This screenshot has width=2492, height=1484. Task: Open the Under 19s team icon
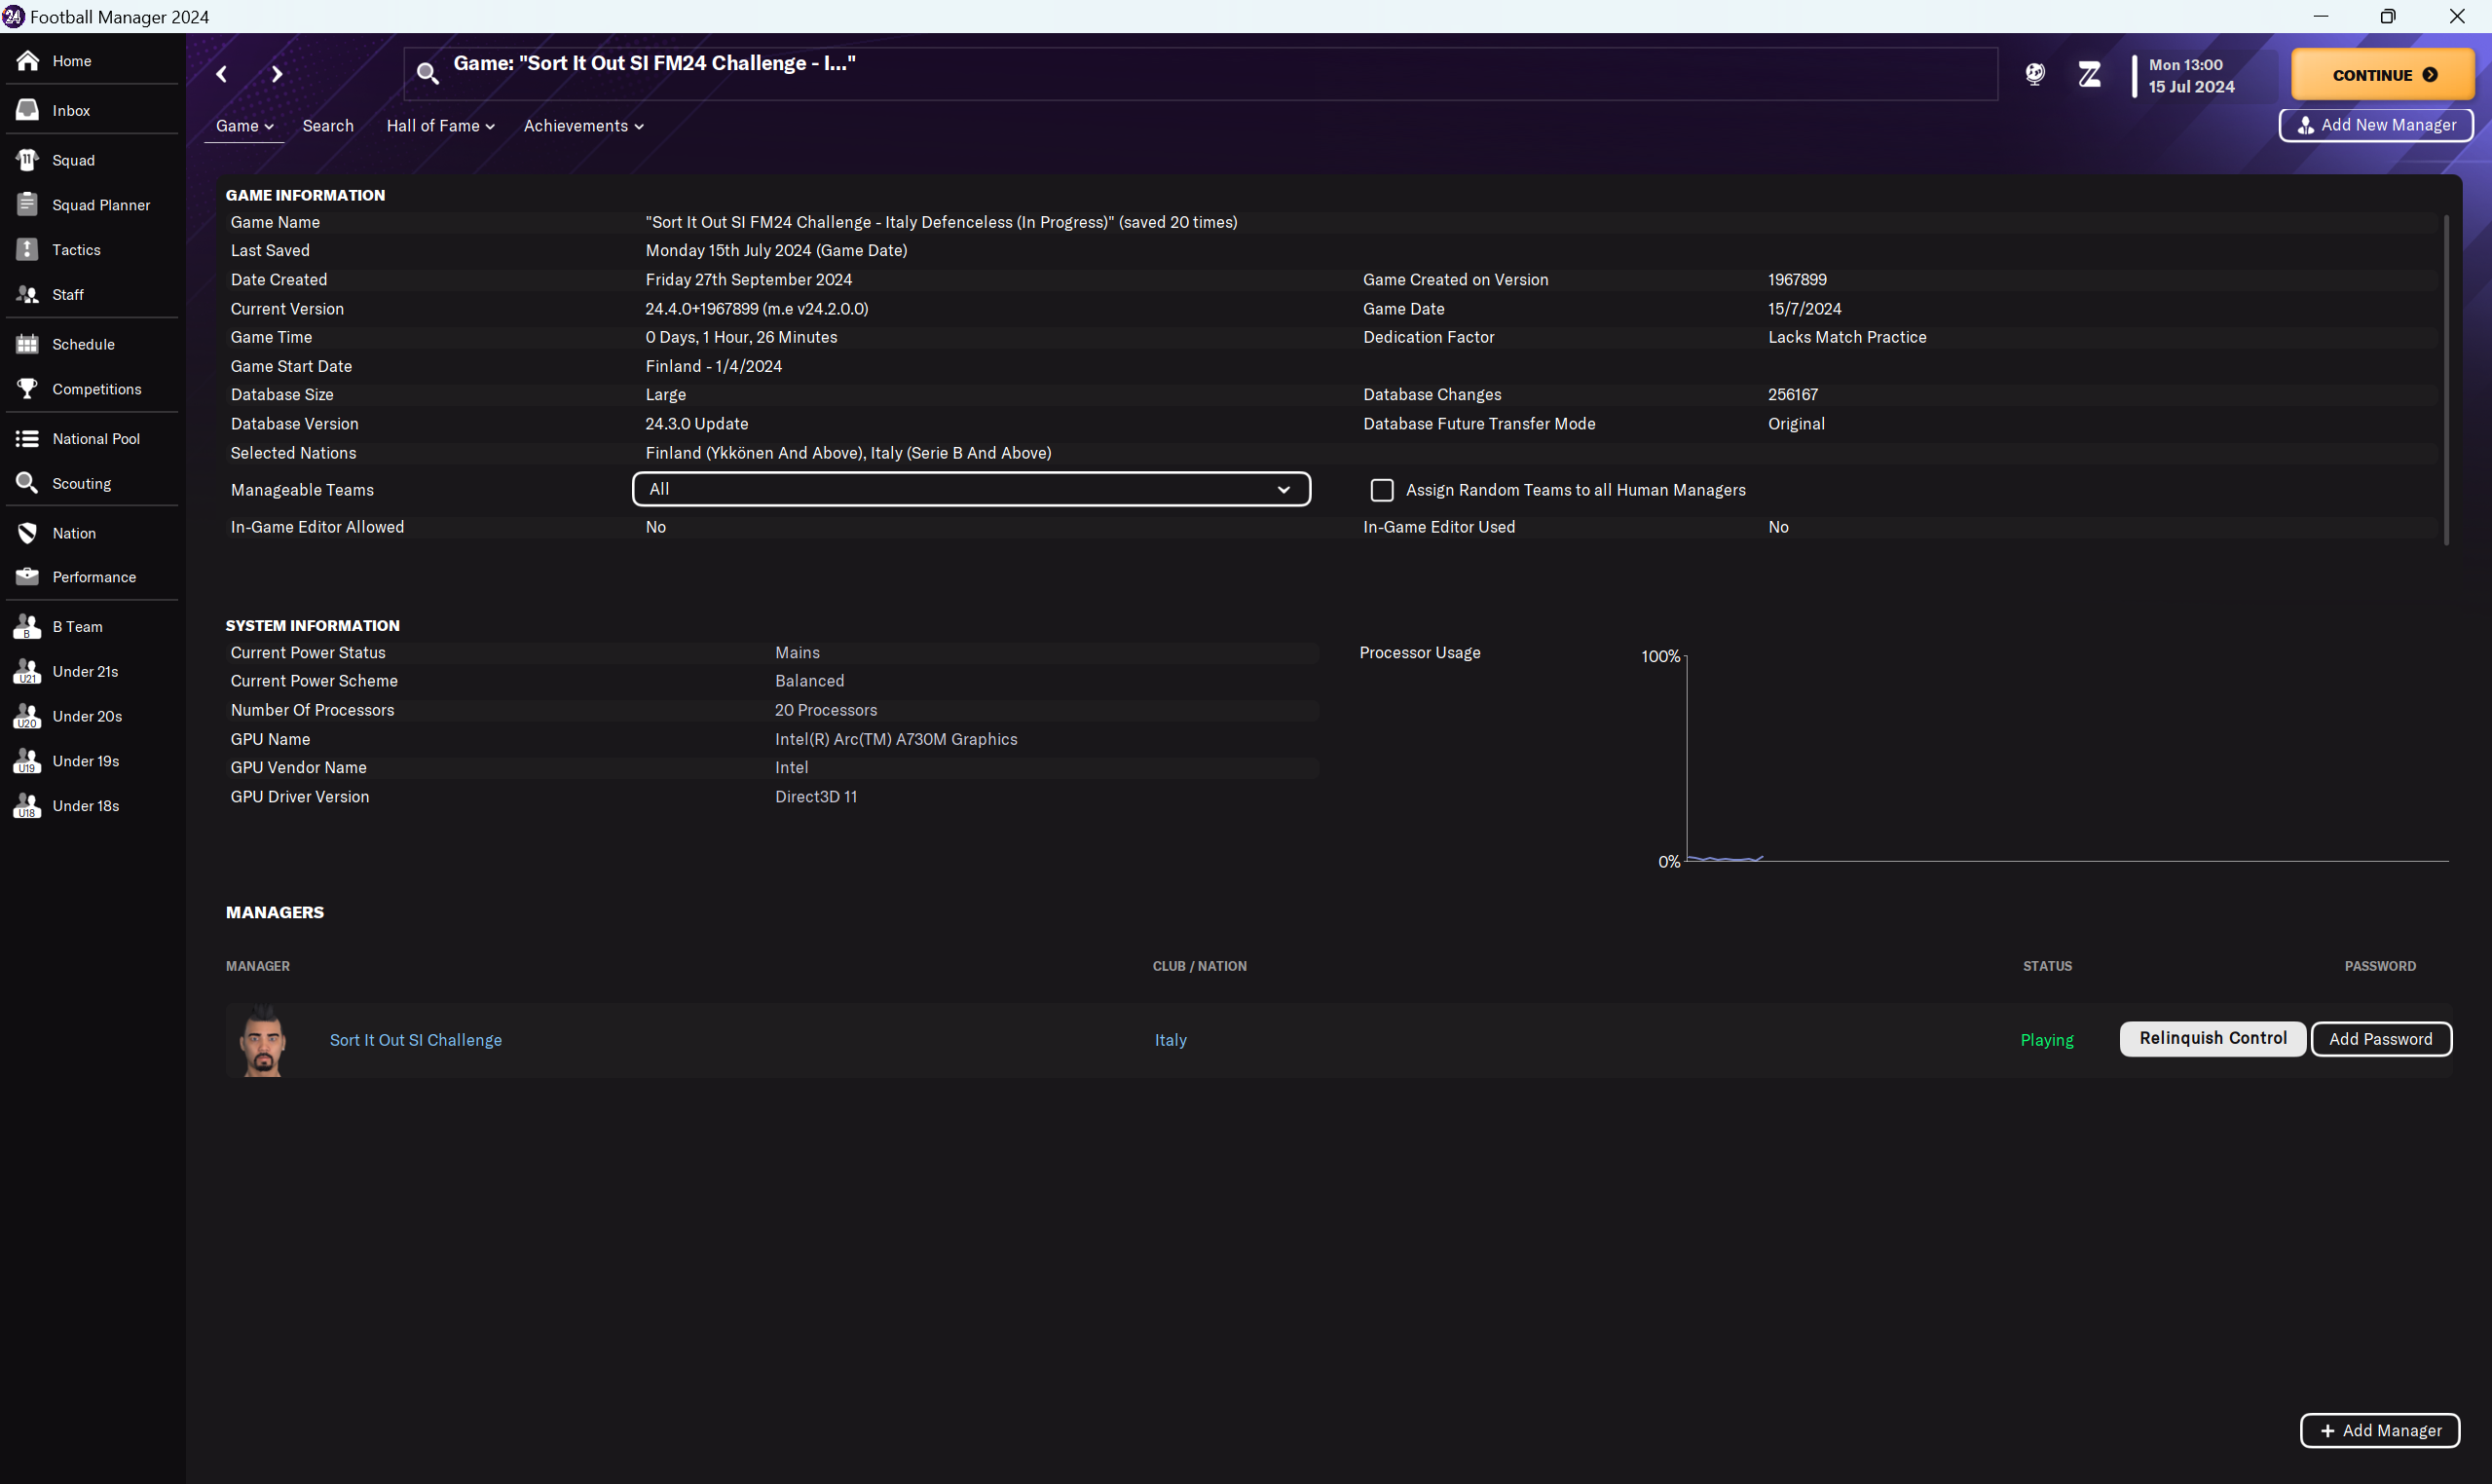coord(27,762)
